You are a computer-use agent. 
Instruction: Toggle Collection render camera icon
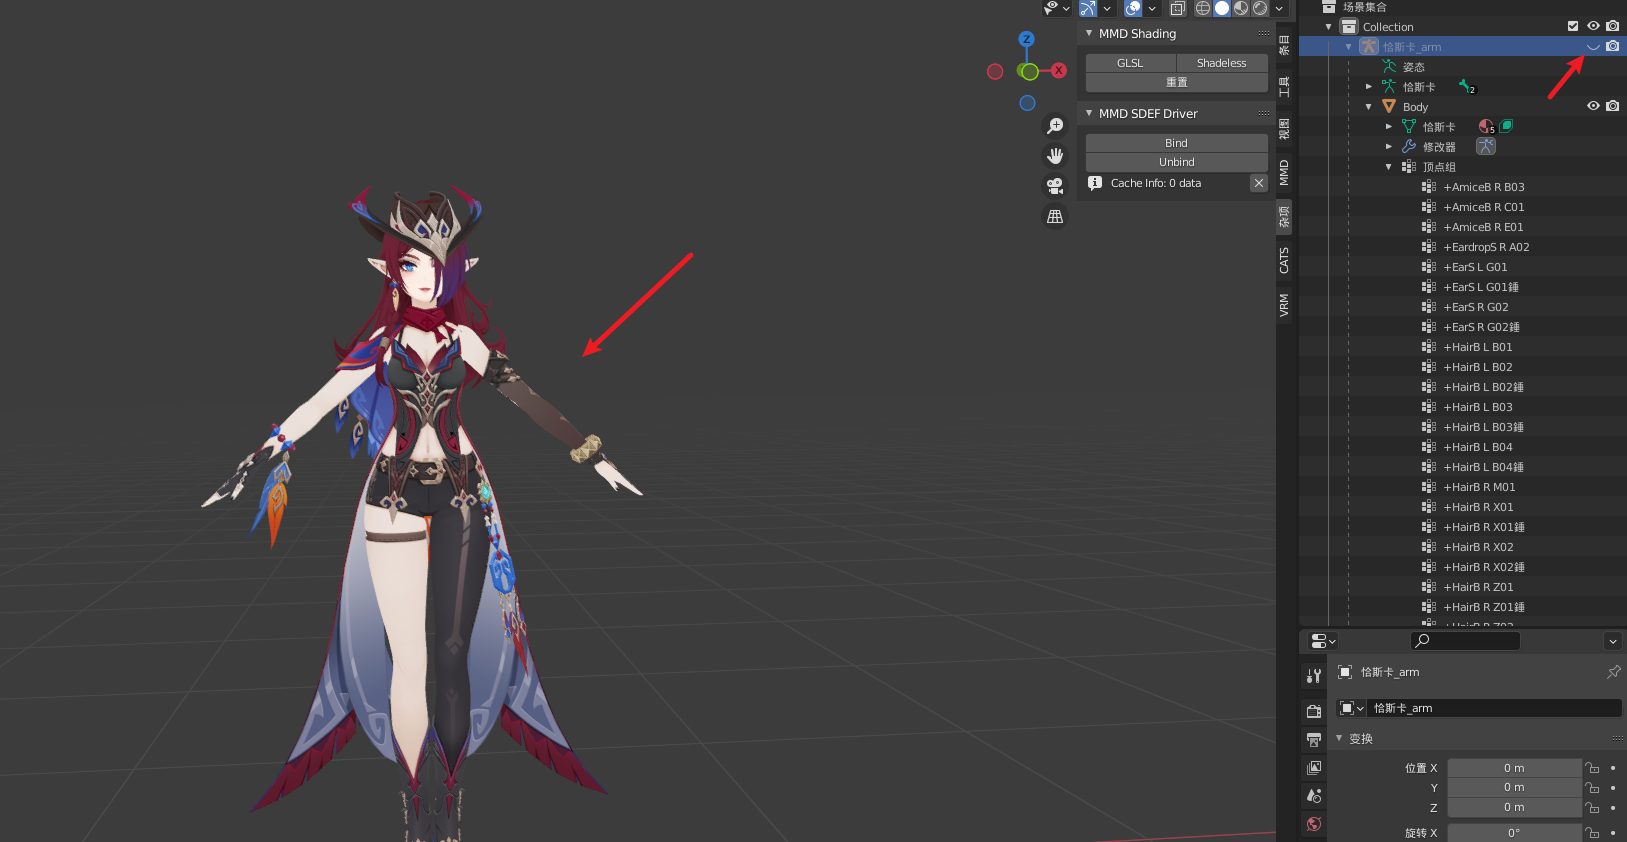[1612, 26]
